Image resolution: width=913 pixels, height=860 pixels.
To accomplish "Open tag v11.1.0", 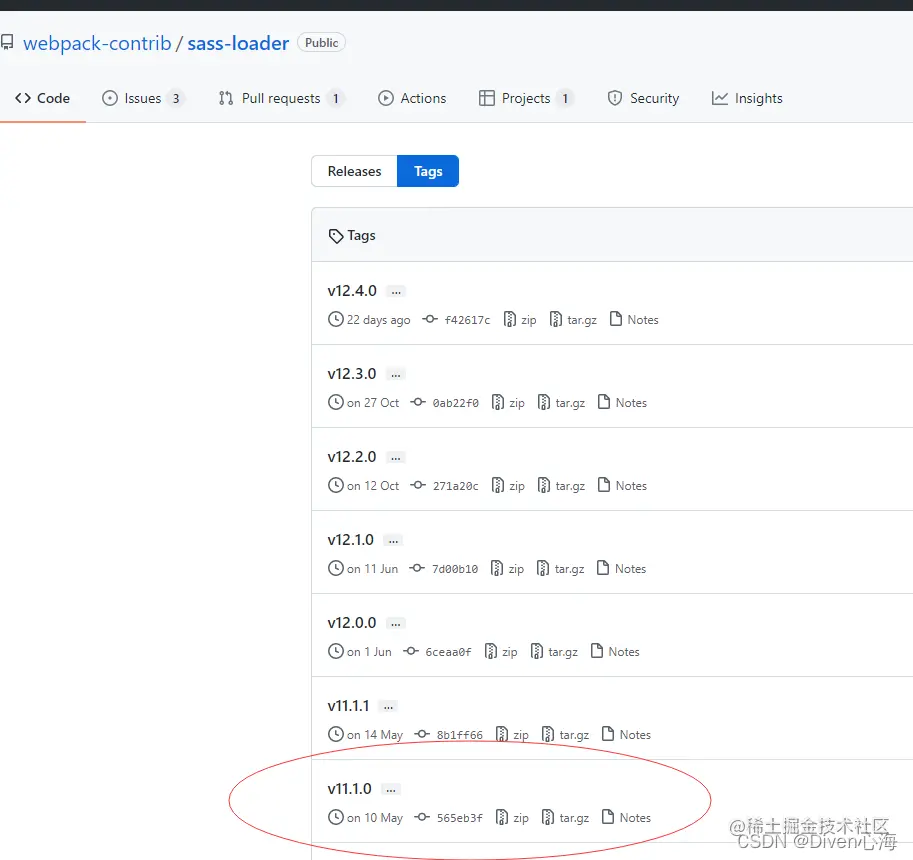I will (x=349, y=789).
